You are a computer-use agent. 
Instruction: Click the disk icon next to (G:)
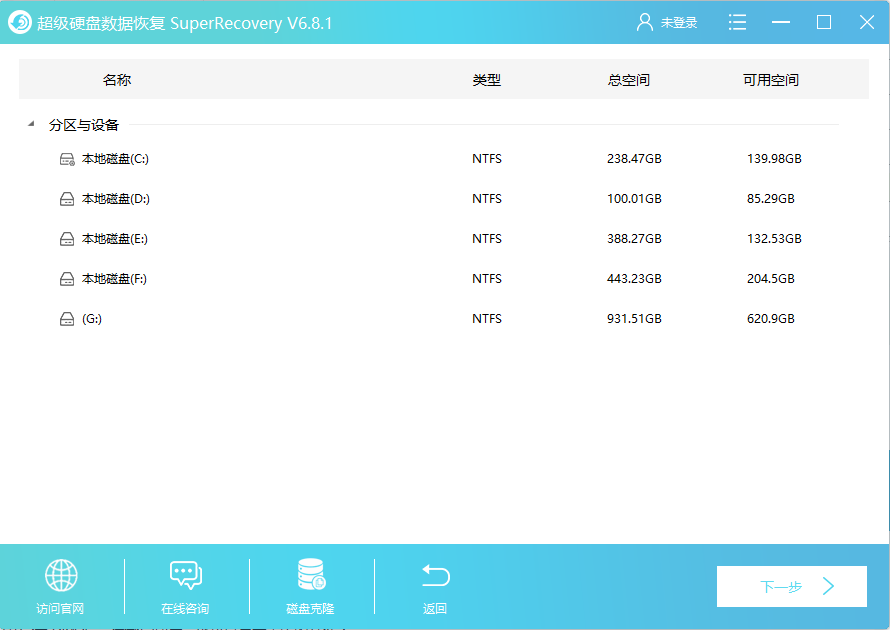click(64, 318)
